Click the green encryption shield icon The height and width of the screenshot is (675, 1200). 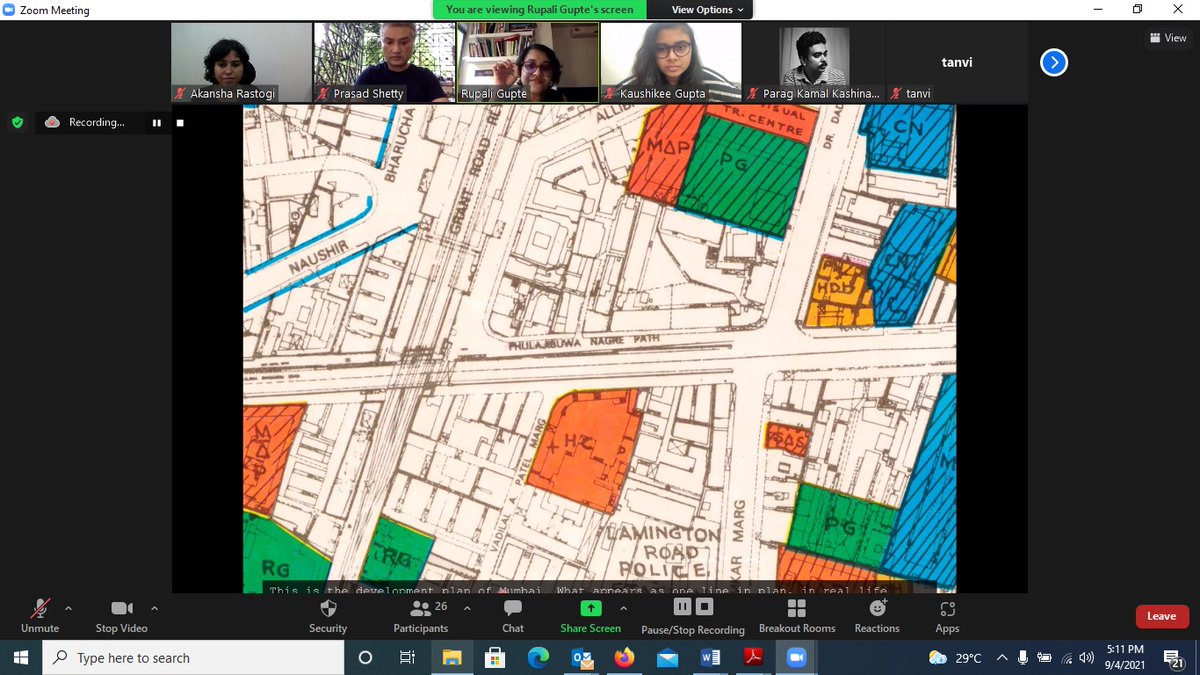(x=17, y=123)
